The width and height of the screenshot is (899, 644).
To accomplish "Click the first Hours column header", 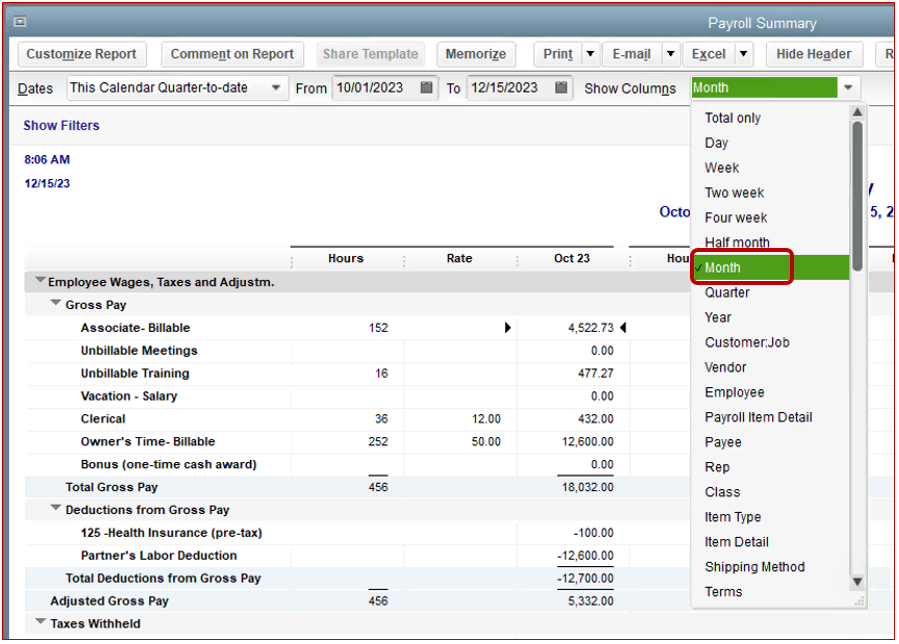I will [x=346, y=258].
